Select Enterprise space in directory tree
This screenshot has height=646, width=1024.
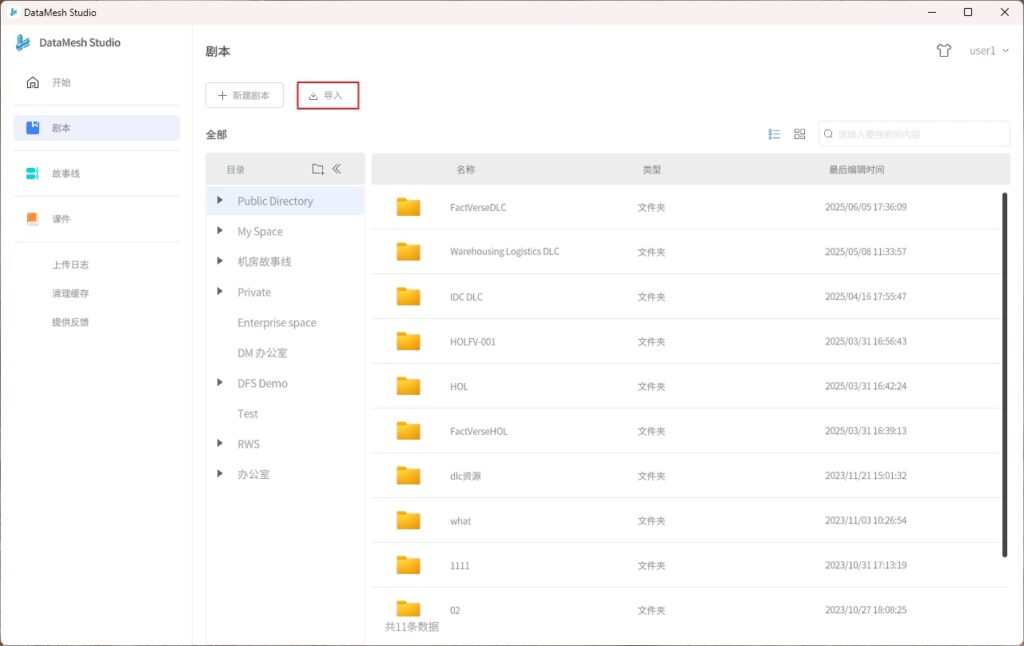(276, 323)
